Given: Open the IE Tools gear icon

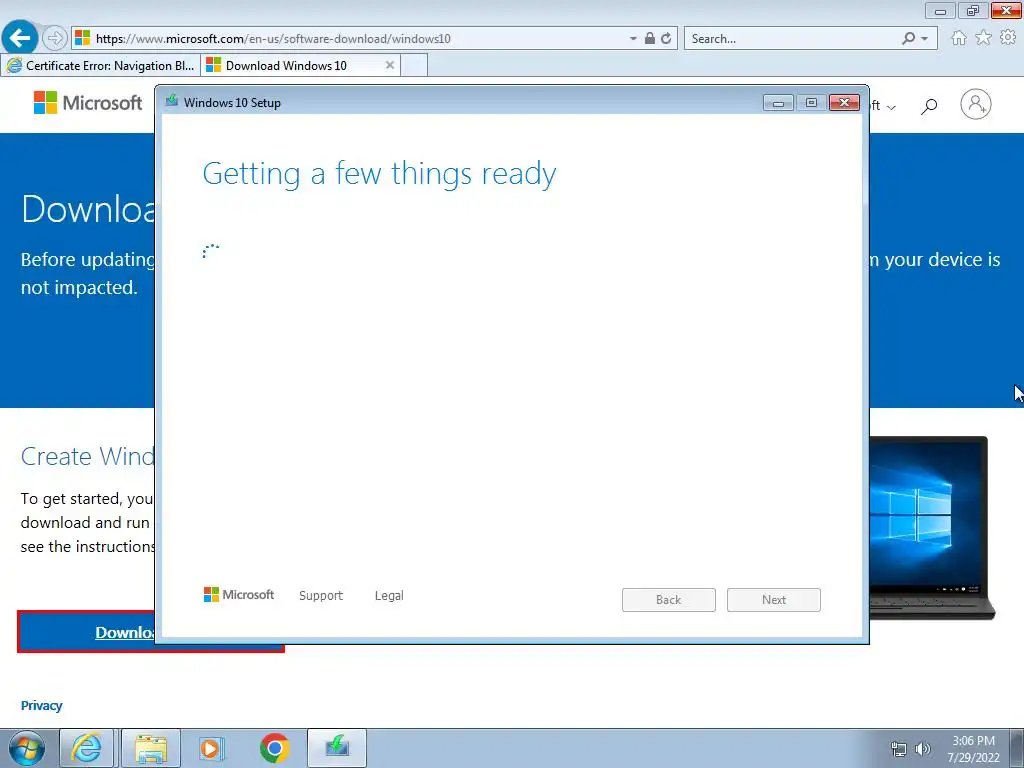Looking at the screenshot, I should pyautogui.click(x=1008, y=38).
